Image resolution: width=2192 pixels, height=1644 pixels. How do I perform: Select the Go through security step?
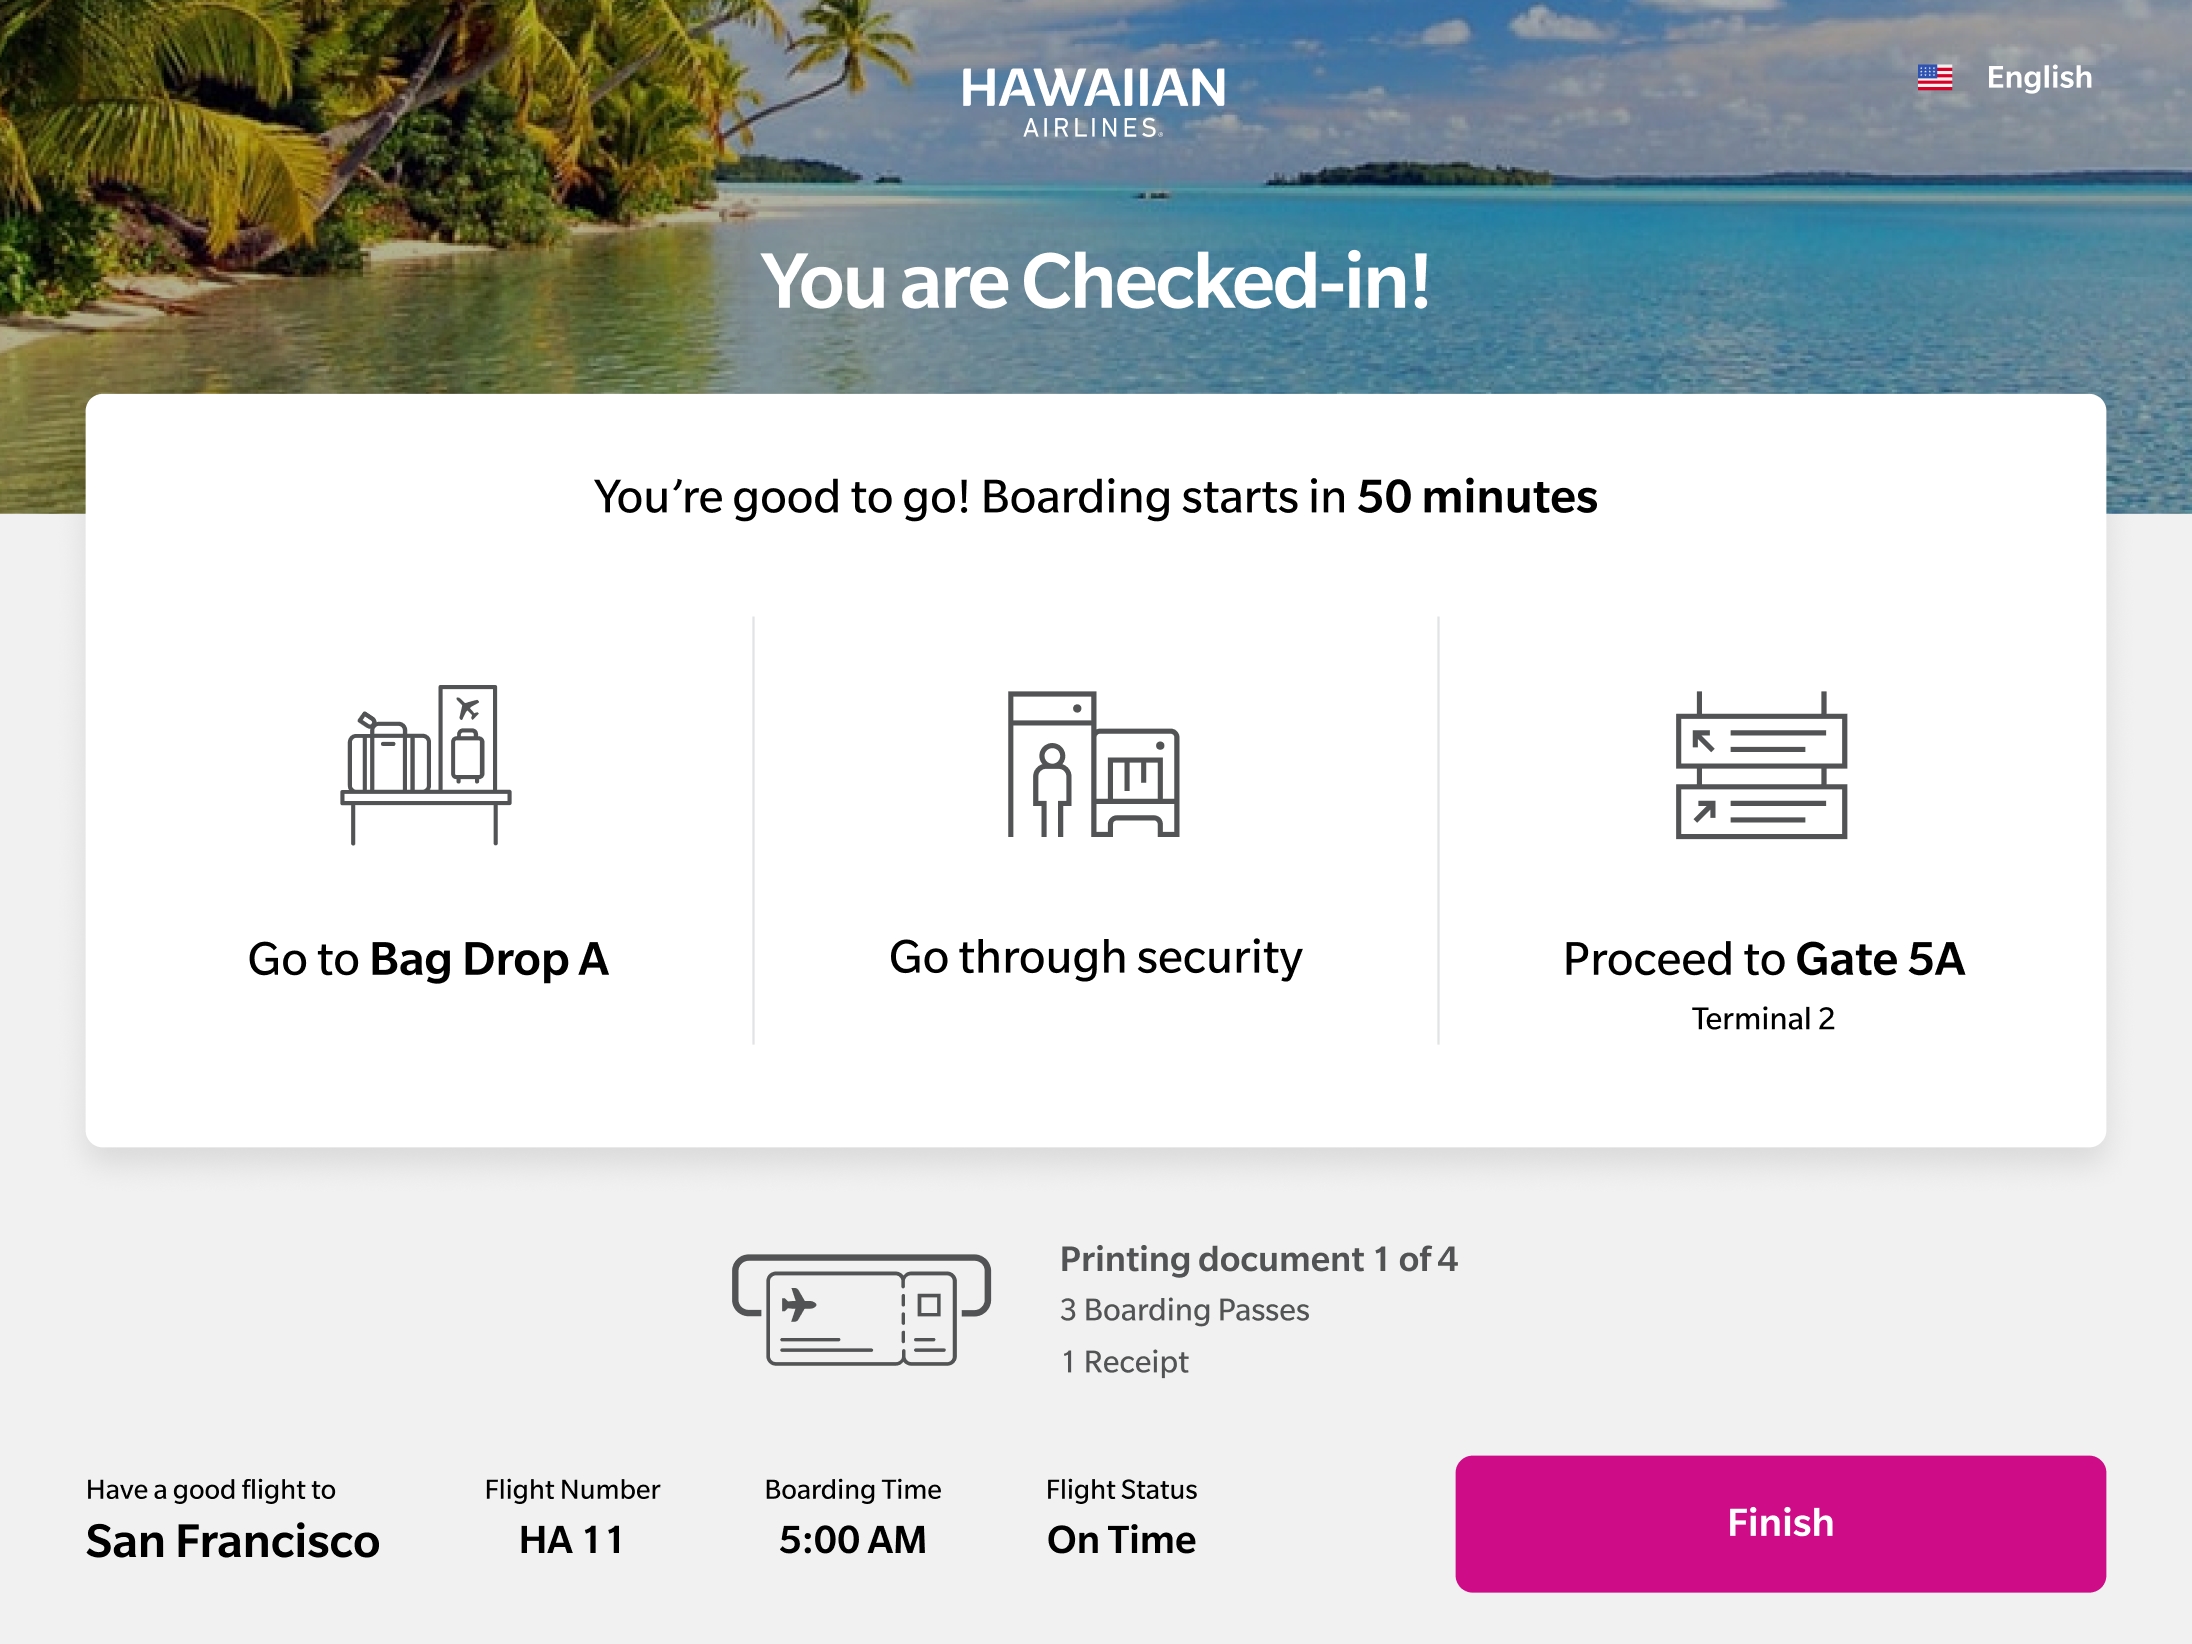point(1095,957)
